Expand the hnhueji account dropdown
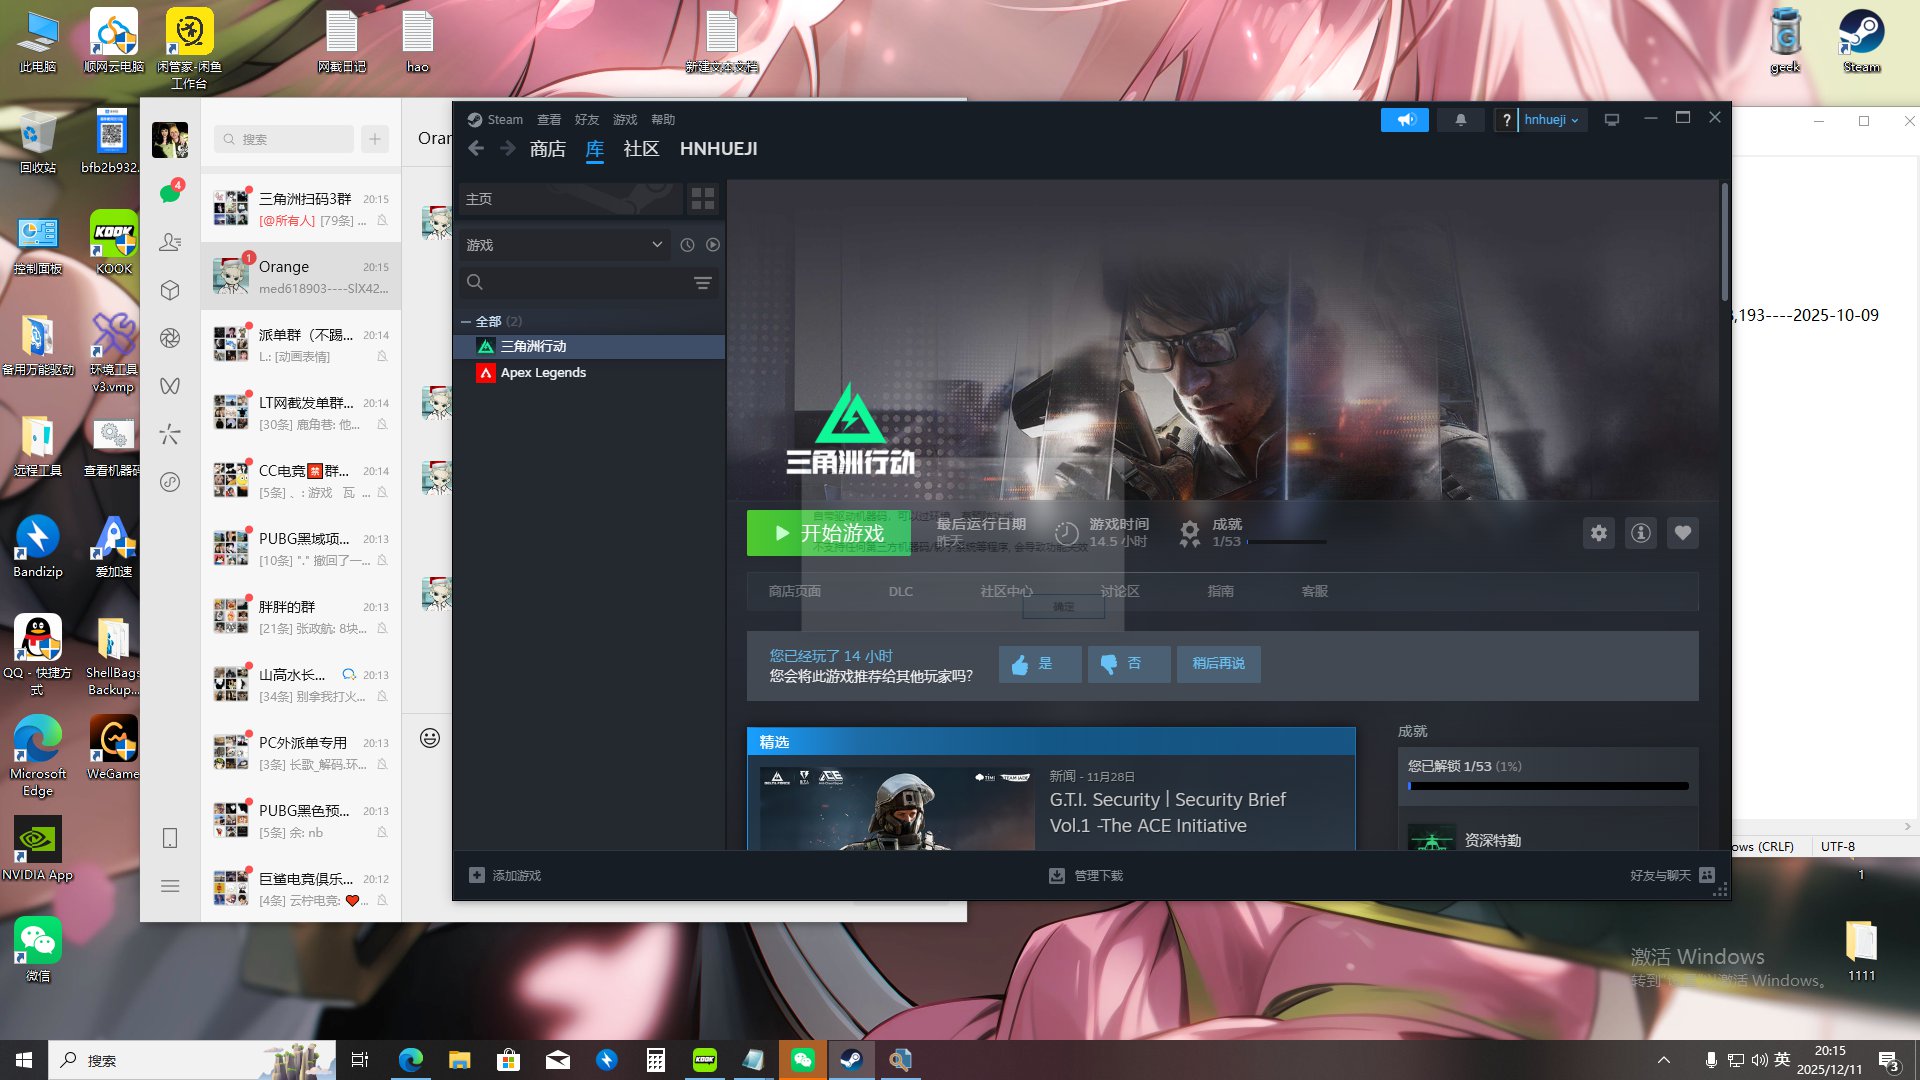The image size is (1920, 1080). point(1552,120)
